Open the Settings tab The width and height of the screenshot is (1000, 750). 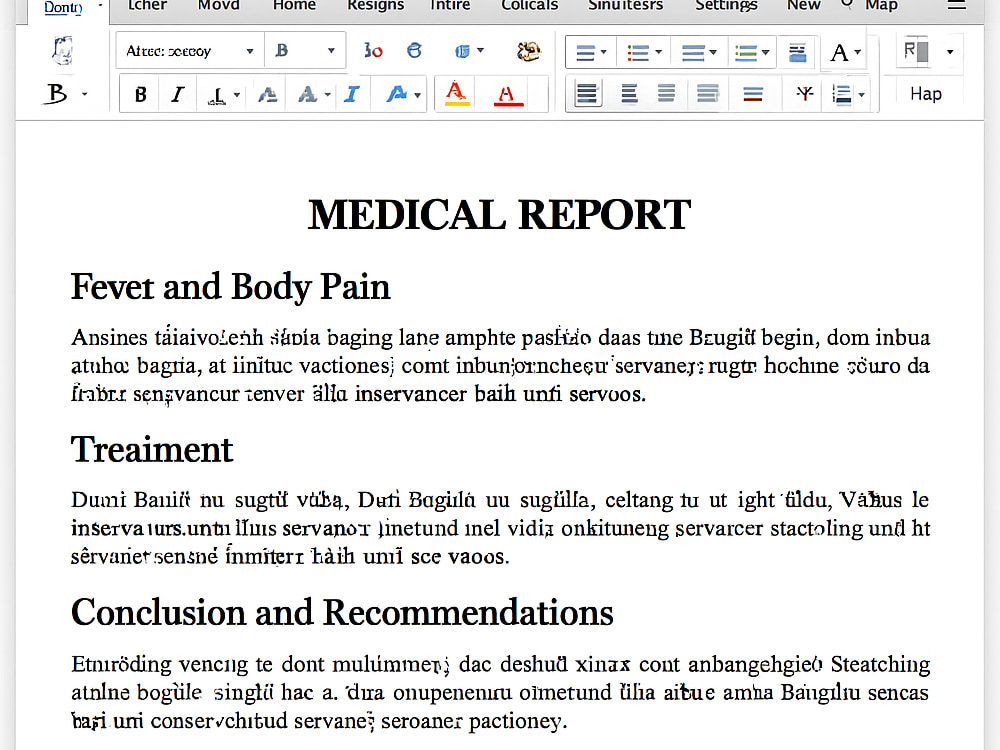726,5
